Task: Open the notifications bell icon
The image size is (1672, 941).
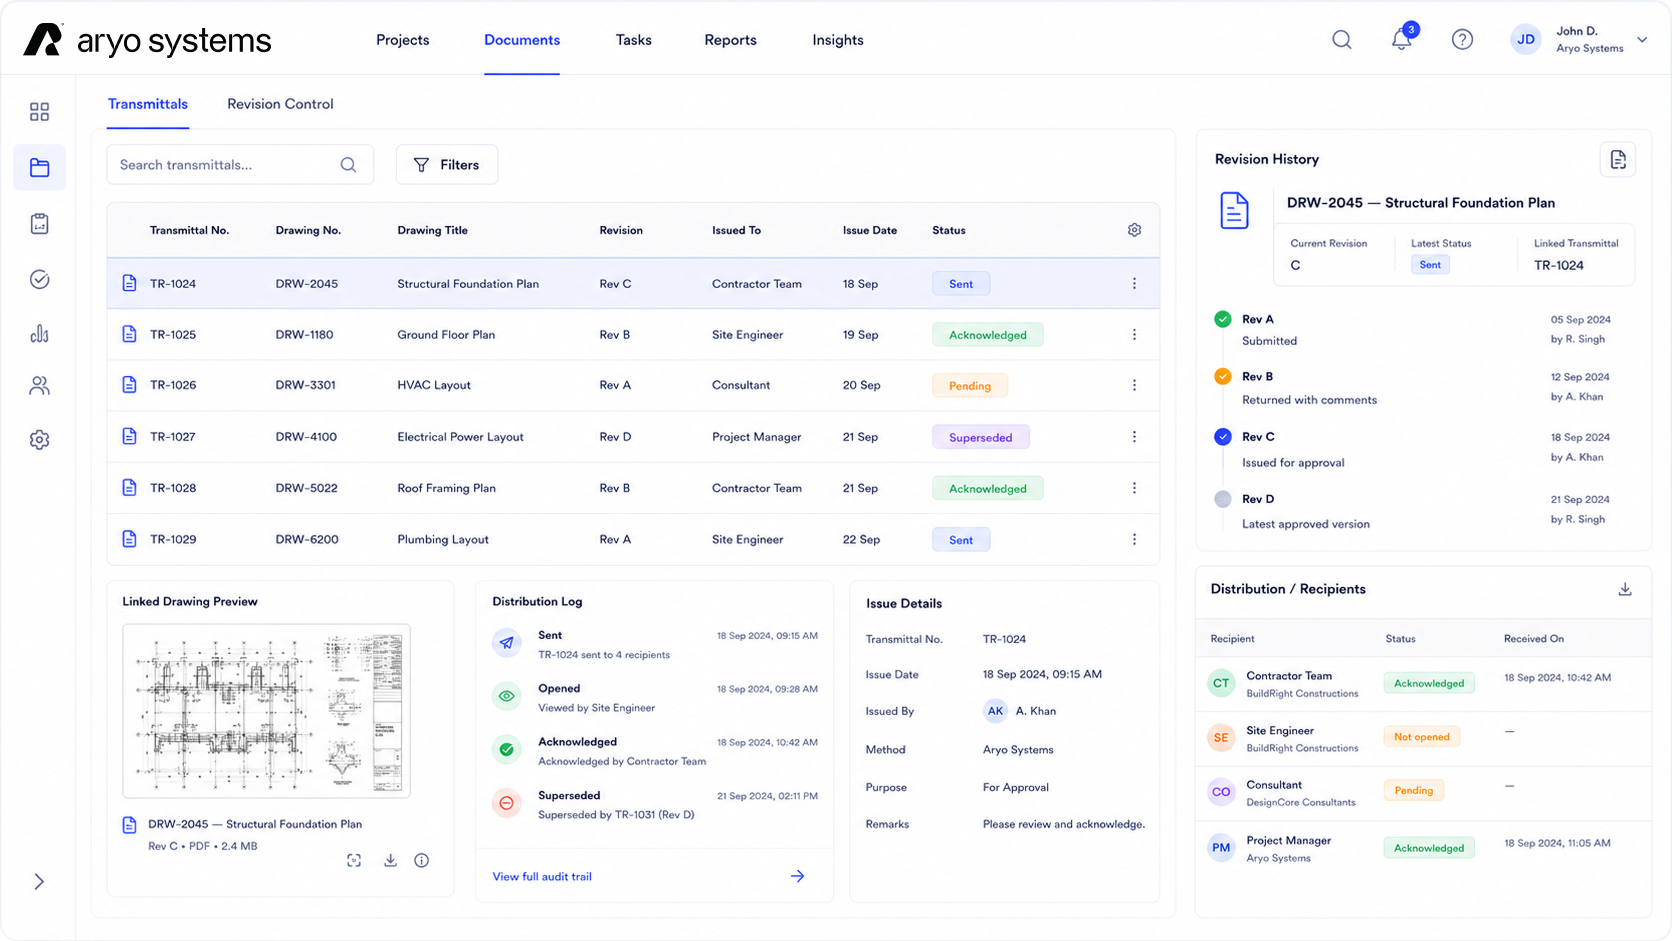Action: [1401, 39]
